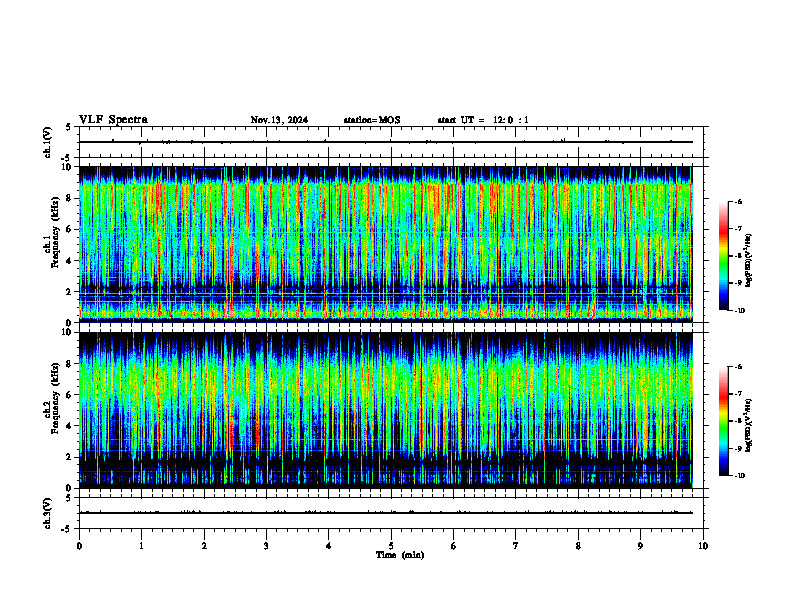Click the "ch.3(V)" axis label at bottom
Screen dimensions: 792x612
(48, 513)
